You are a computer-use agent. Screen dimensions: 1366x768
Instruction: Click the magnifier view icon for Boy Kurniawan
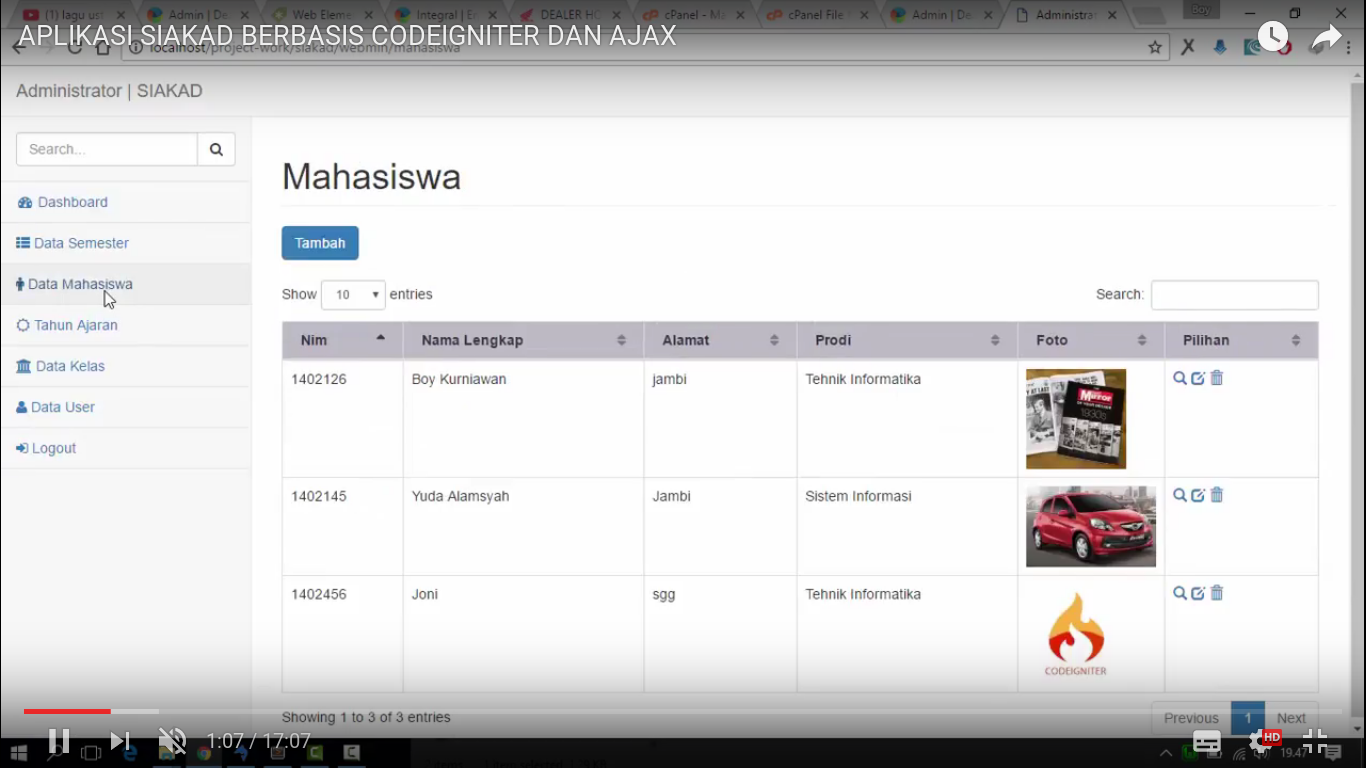[x=1180, y=378]
